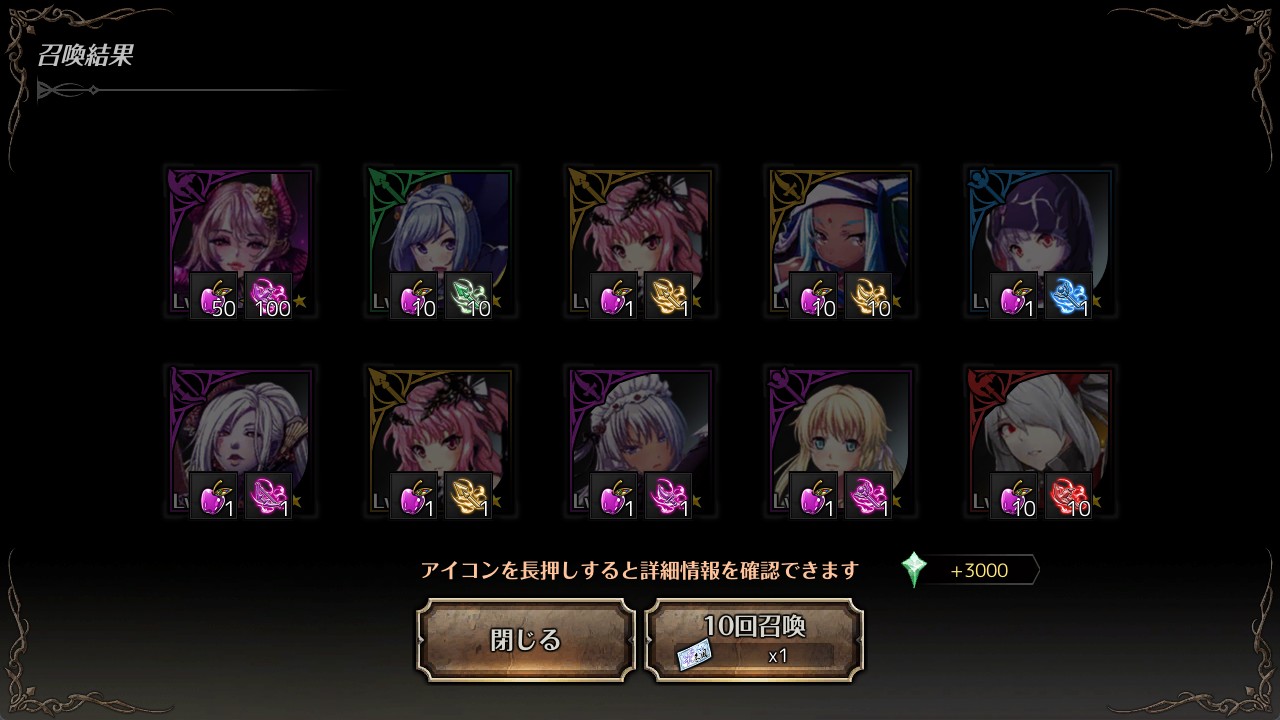Tap the 10回召喚 summon again button

tap(754, 640)
